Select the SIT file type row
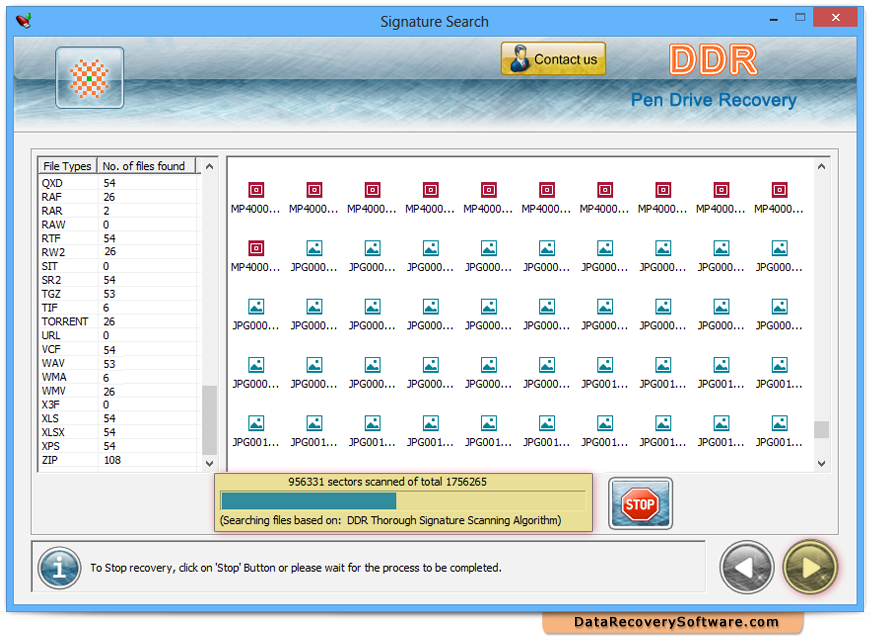 119,266
